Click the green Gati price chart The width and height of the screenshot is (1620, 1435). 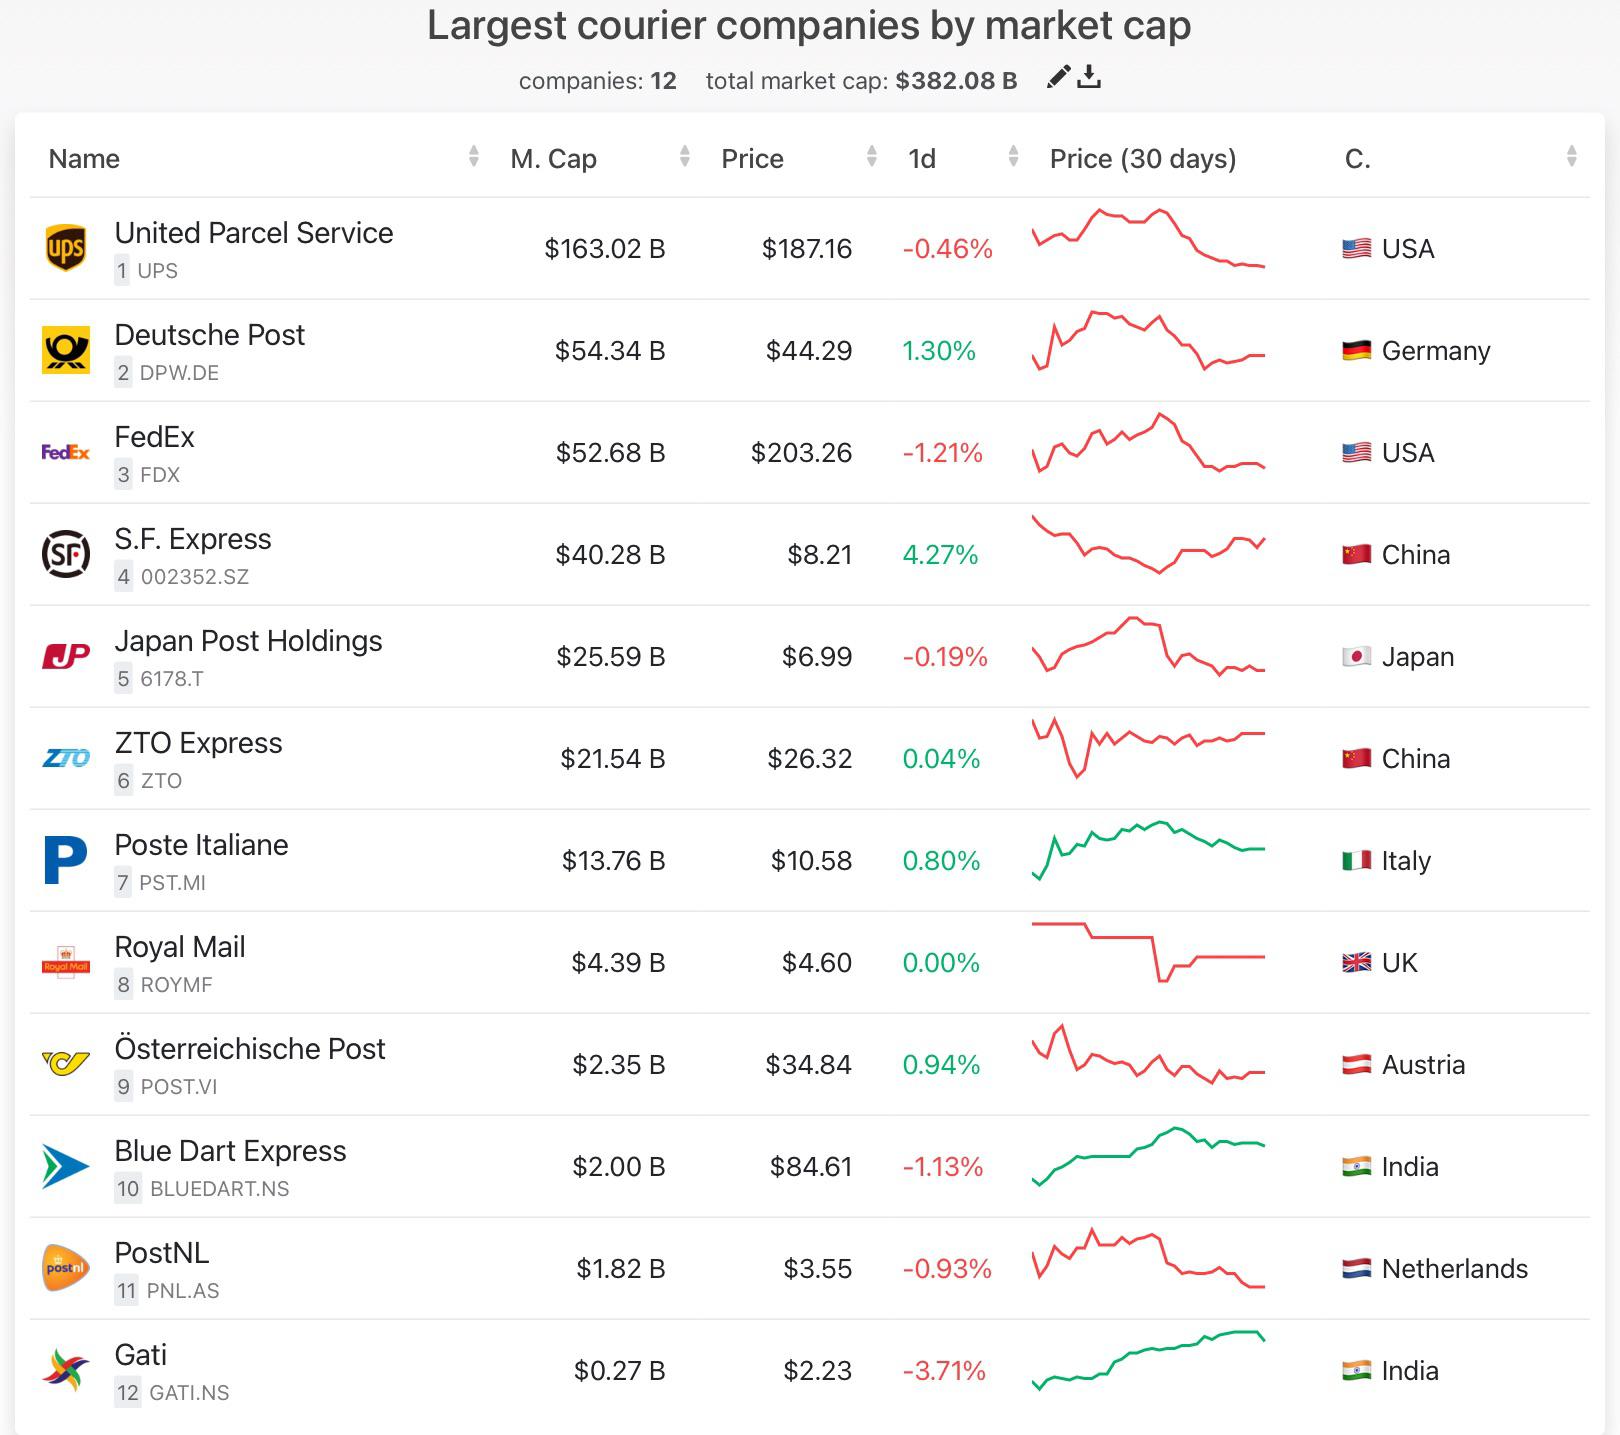point(1147,1370)
